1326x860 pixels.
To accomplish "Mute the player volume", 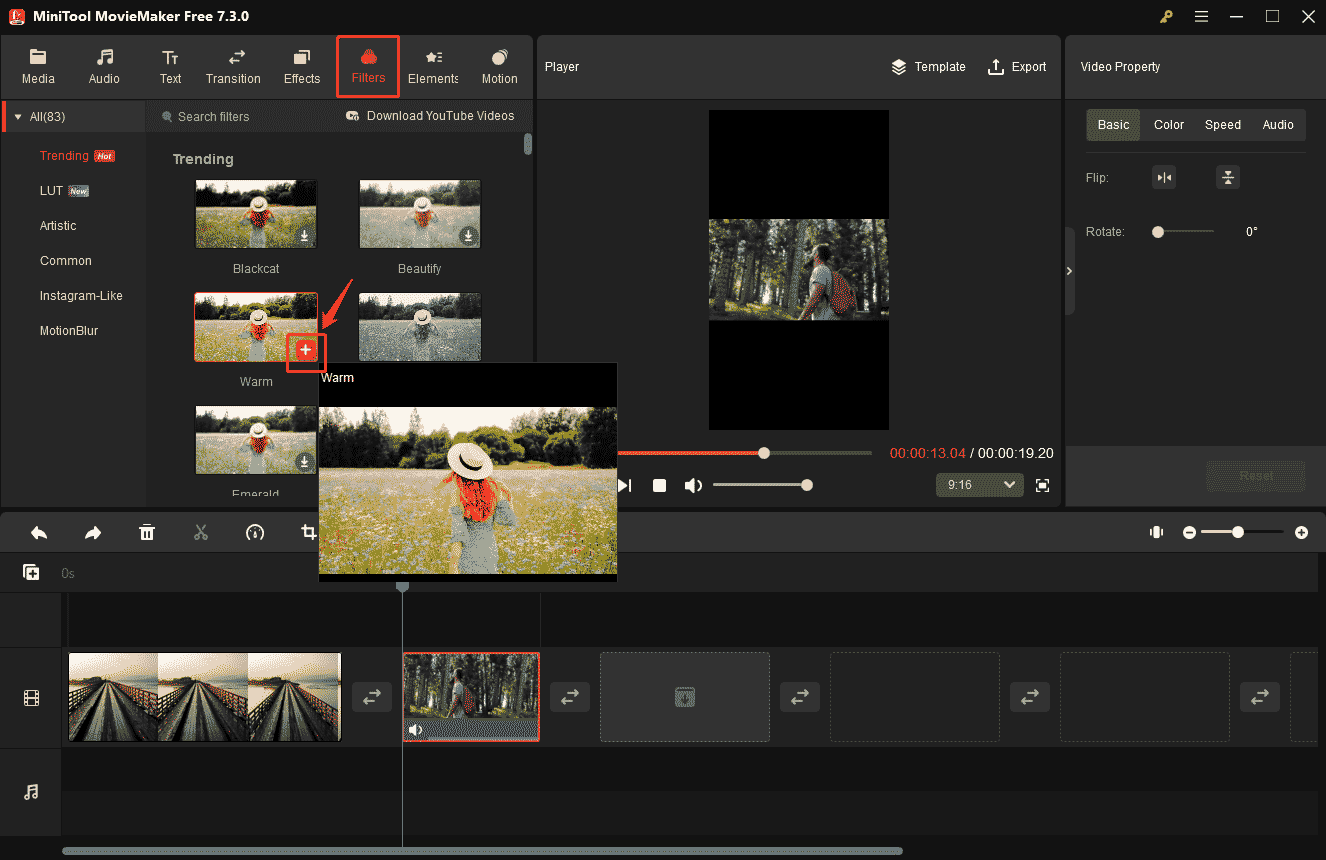I will (x=693, y=485).
